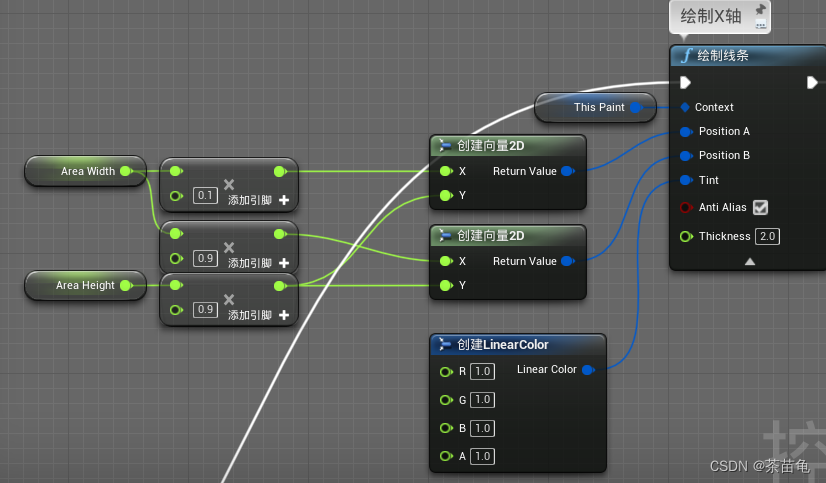826x483 pixels.
Task: Click top input pin of the 0.1 multiply node
Action: coord(176,171)
